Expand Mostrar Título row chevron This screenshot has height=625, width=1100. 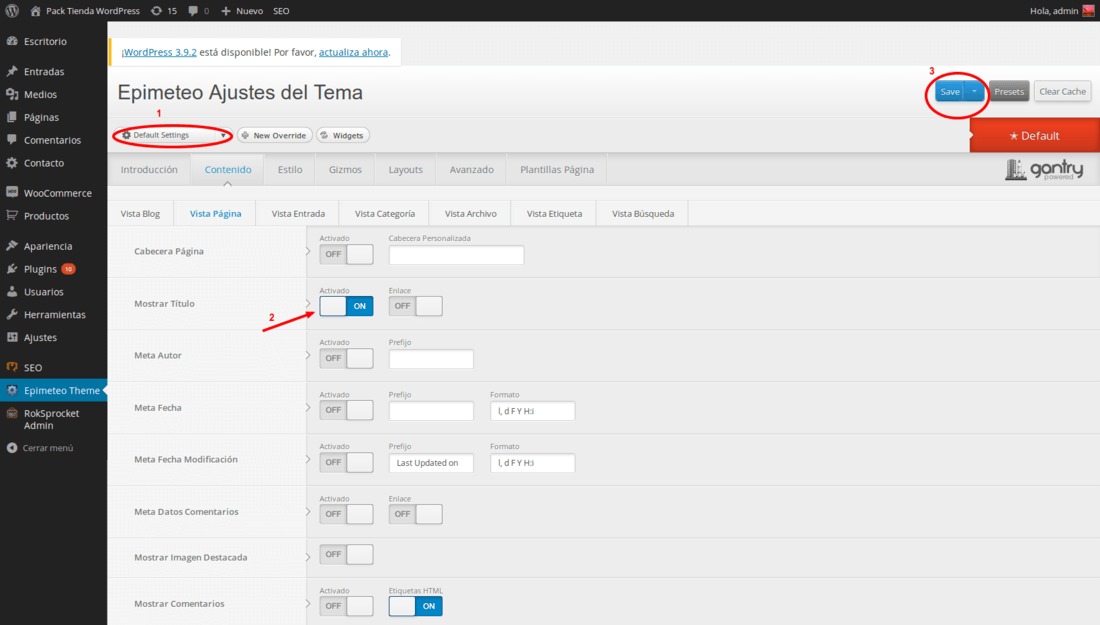[307, 304]
